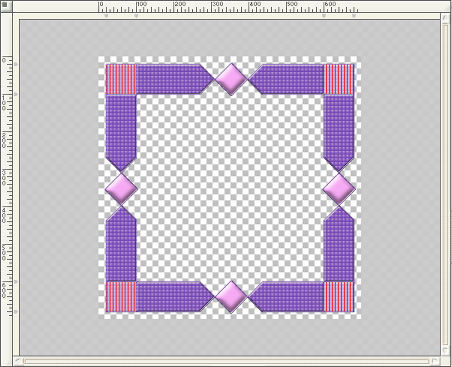Select the pink diamond on the left edge
452x367 pixels.
pos(121,189)
